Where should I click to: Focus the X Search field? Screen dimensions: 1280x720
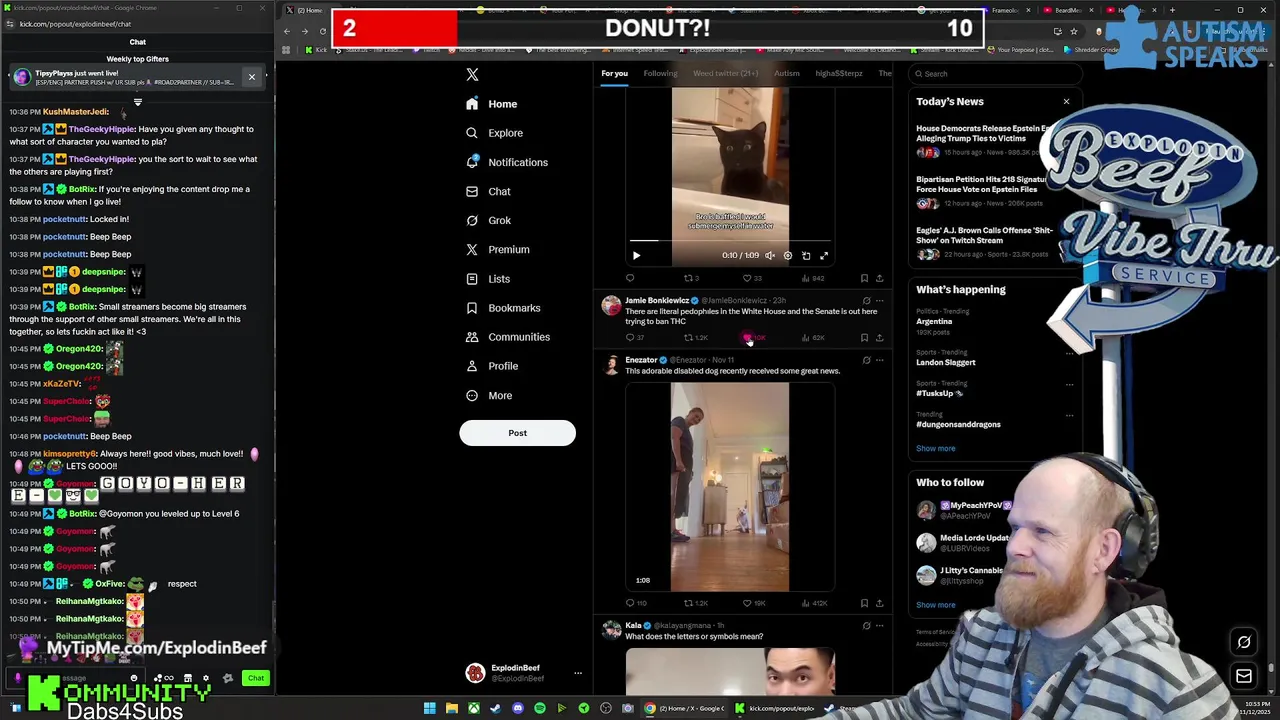(995, 73)
